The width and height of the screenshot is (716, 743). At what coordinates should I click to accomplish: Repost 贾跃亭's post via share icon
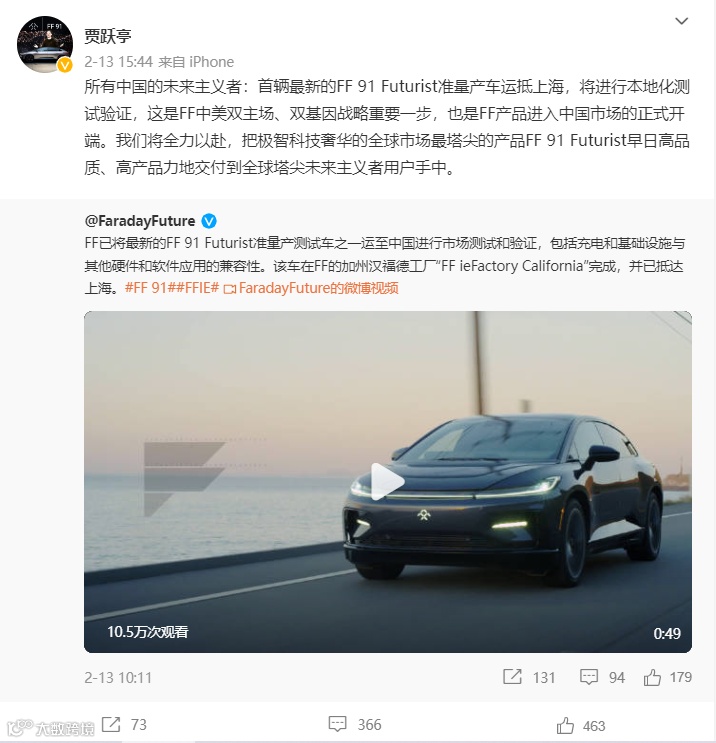(x=111, y=725)
